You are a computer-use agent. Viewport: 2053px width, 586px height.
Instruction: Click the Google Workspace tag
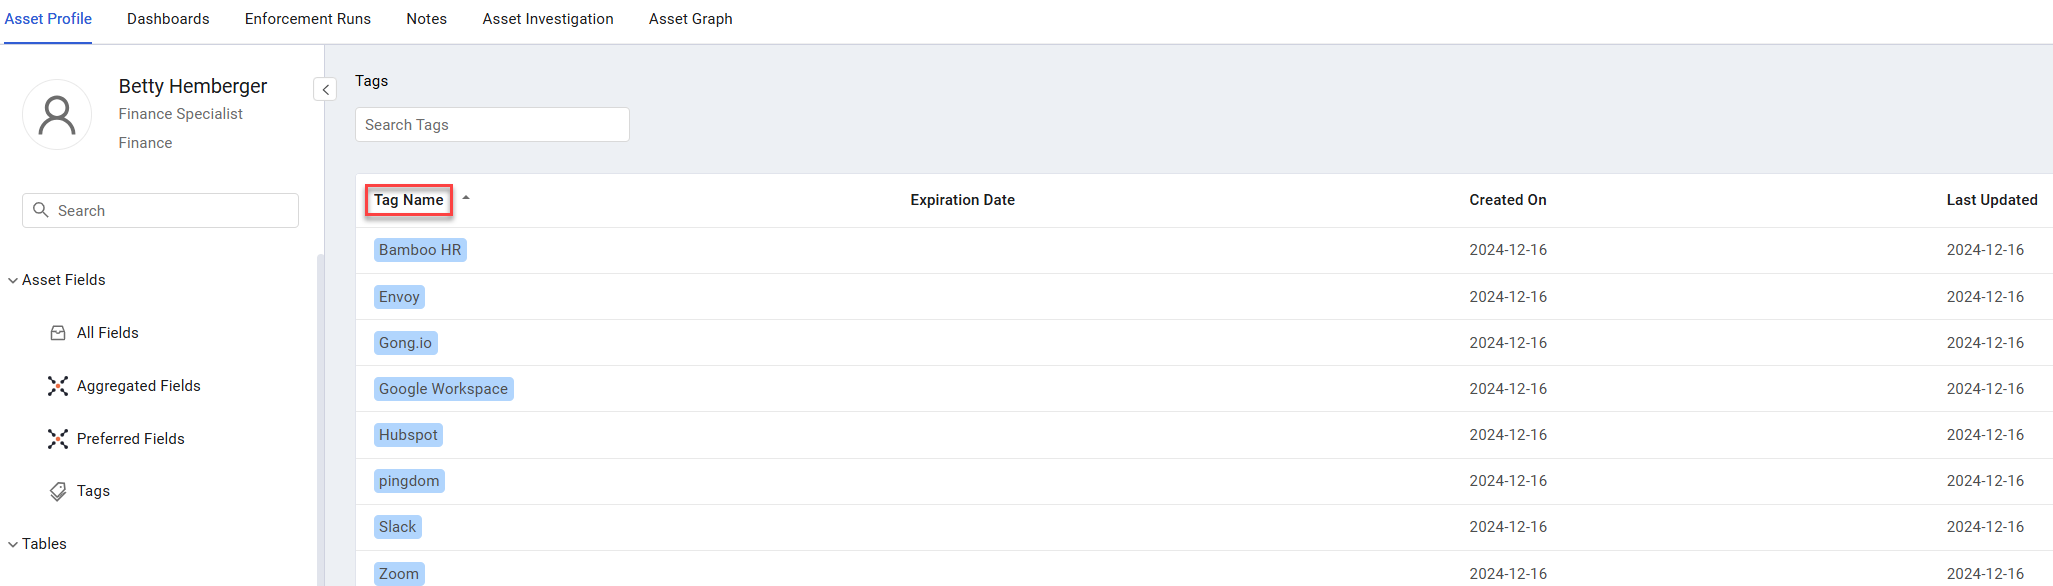click(x=443, y=389)
